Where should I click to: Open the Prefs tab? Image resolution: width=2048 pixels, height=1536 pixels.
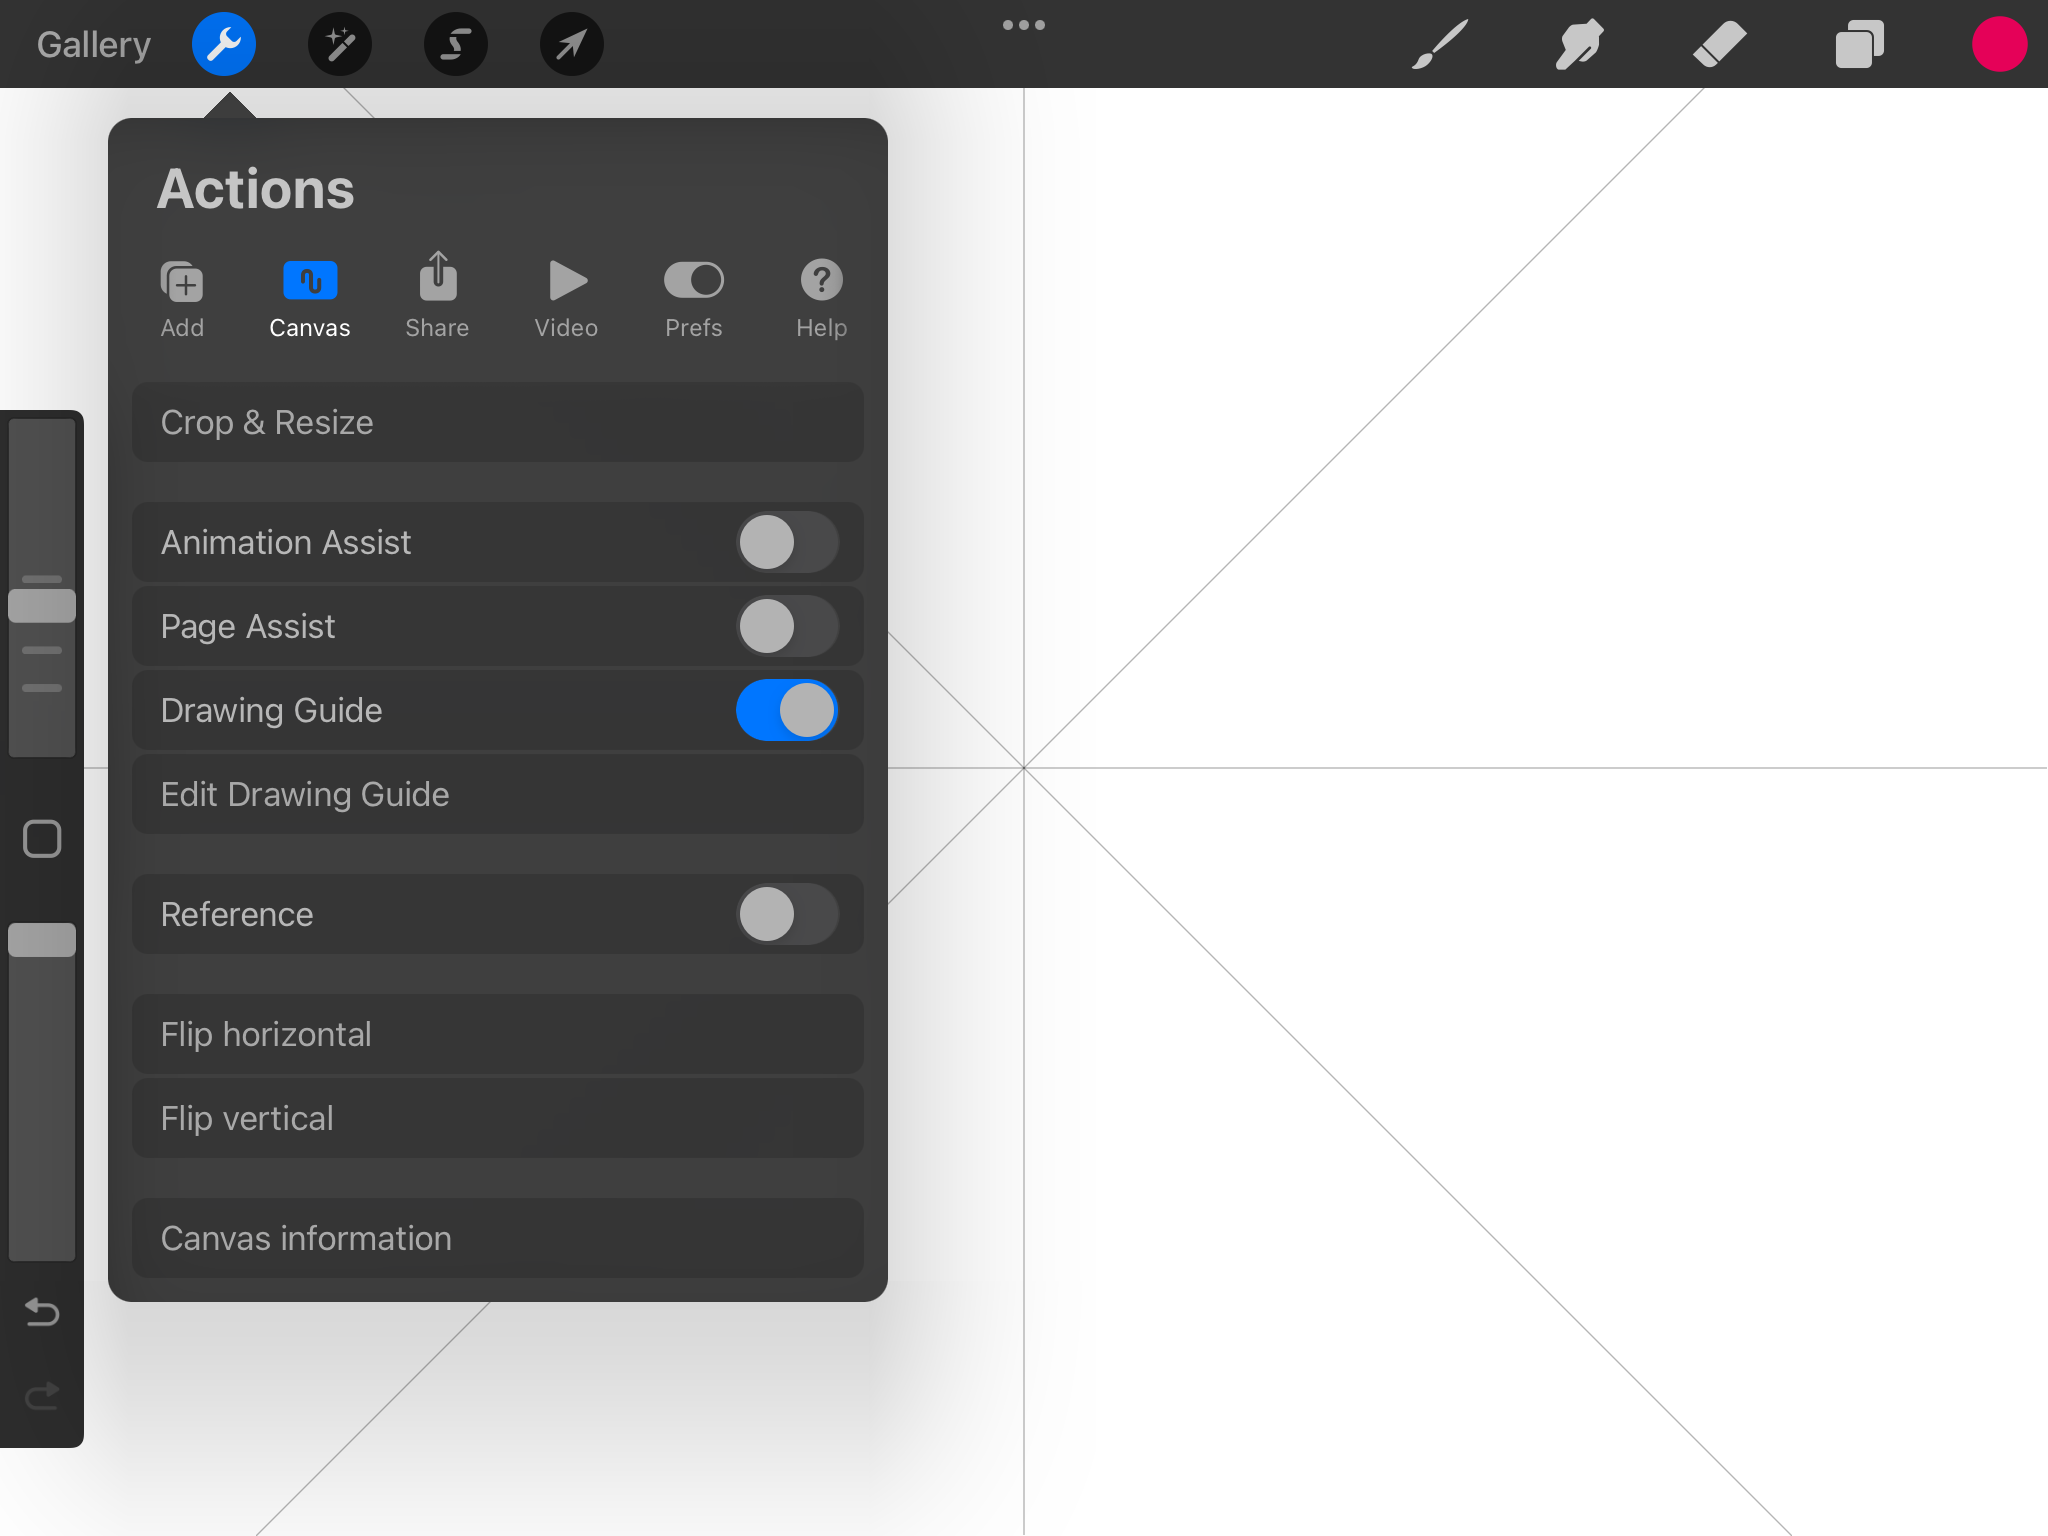[x=693, y=297]
